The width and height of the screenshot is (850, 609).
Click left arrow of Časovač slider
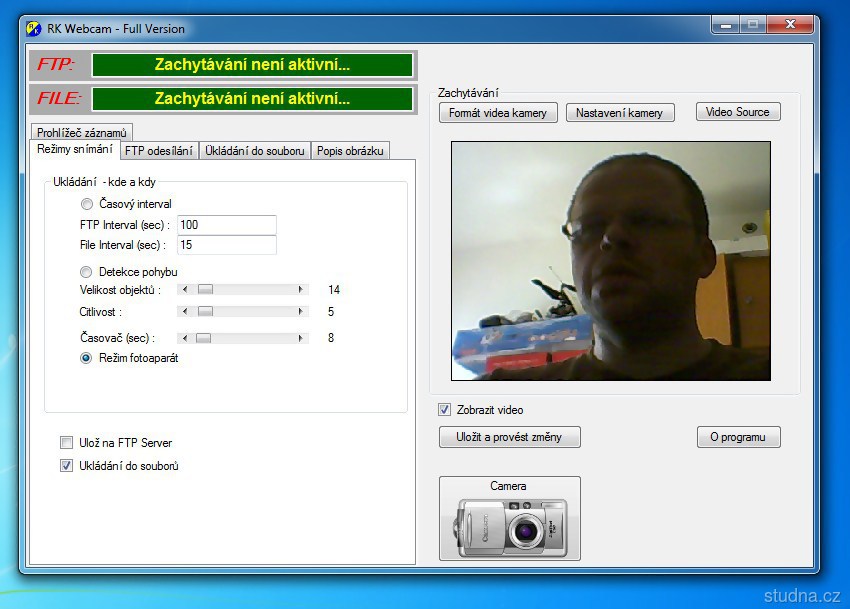click(x=185, y=338)
